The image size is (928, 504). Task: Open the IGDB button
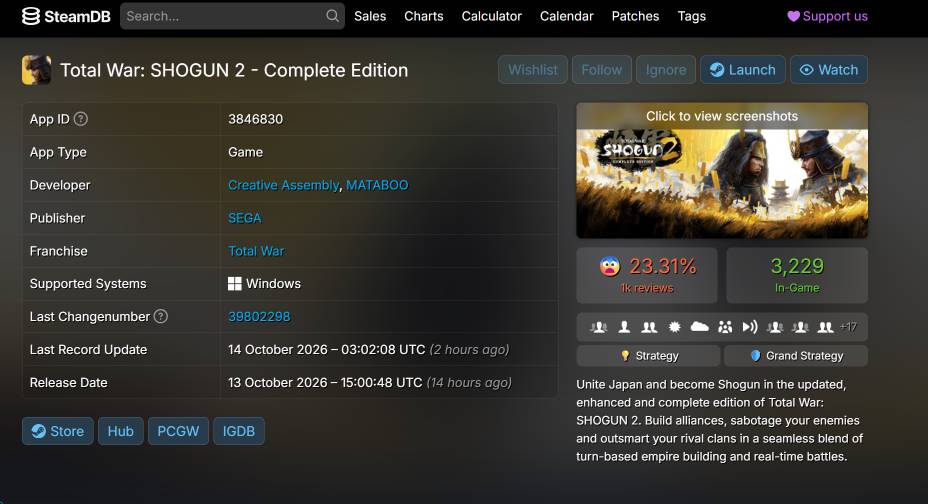[239, 431]
